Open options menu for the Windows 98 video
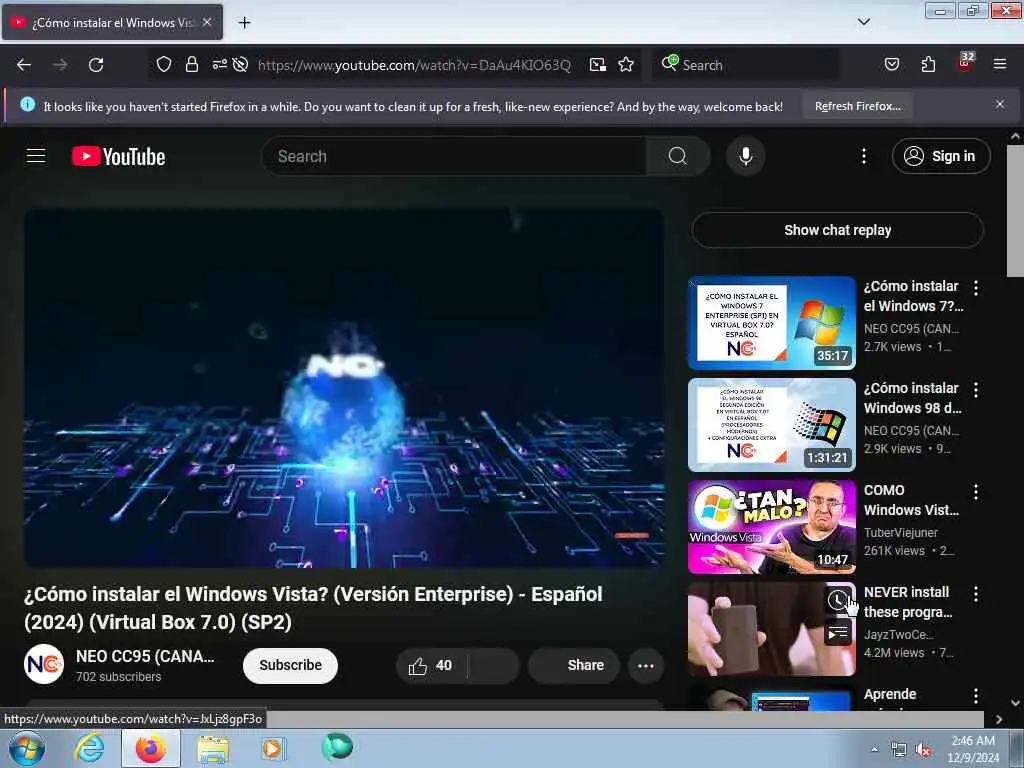 (x=976, y=390)
